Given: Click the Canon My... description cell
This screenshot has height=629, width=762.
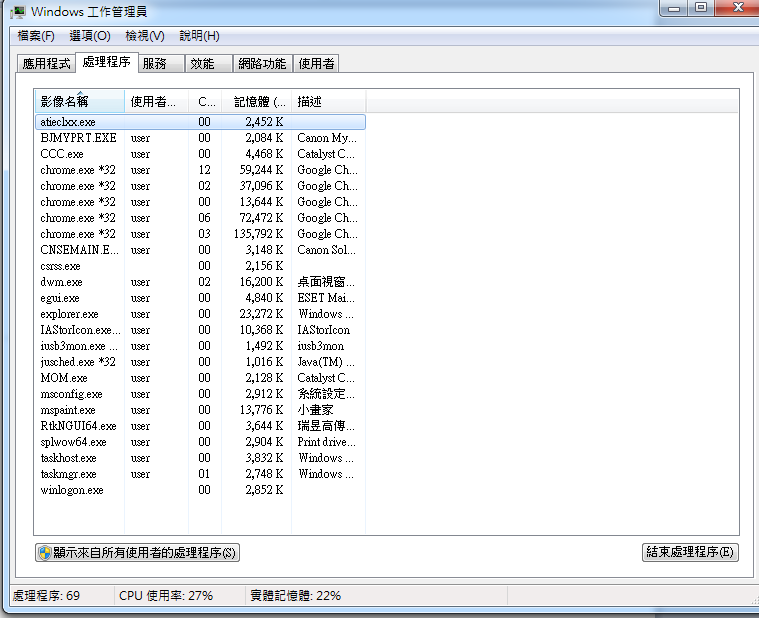Looking at the screenshot, I should (327, 138).
